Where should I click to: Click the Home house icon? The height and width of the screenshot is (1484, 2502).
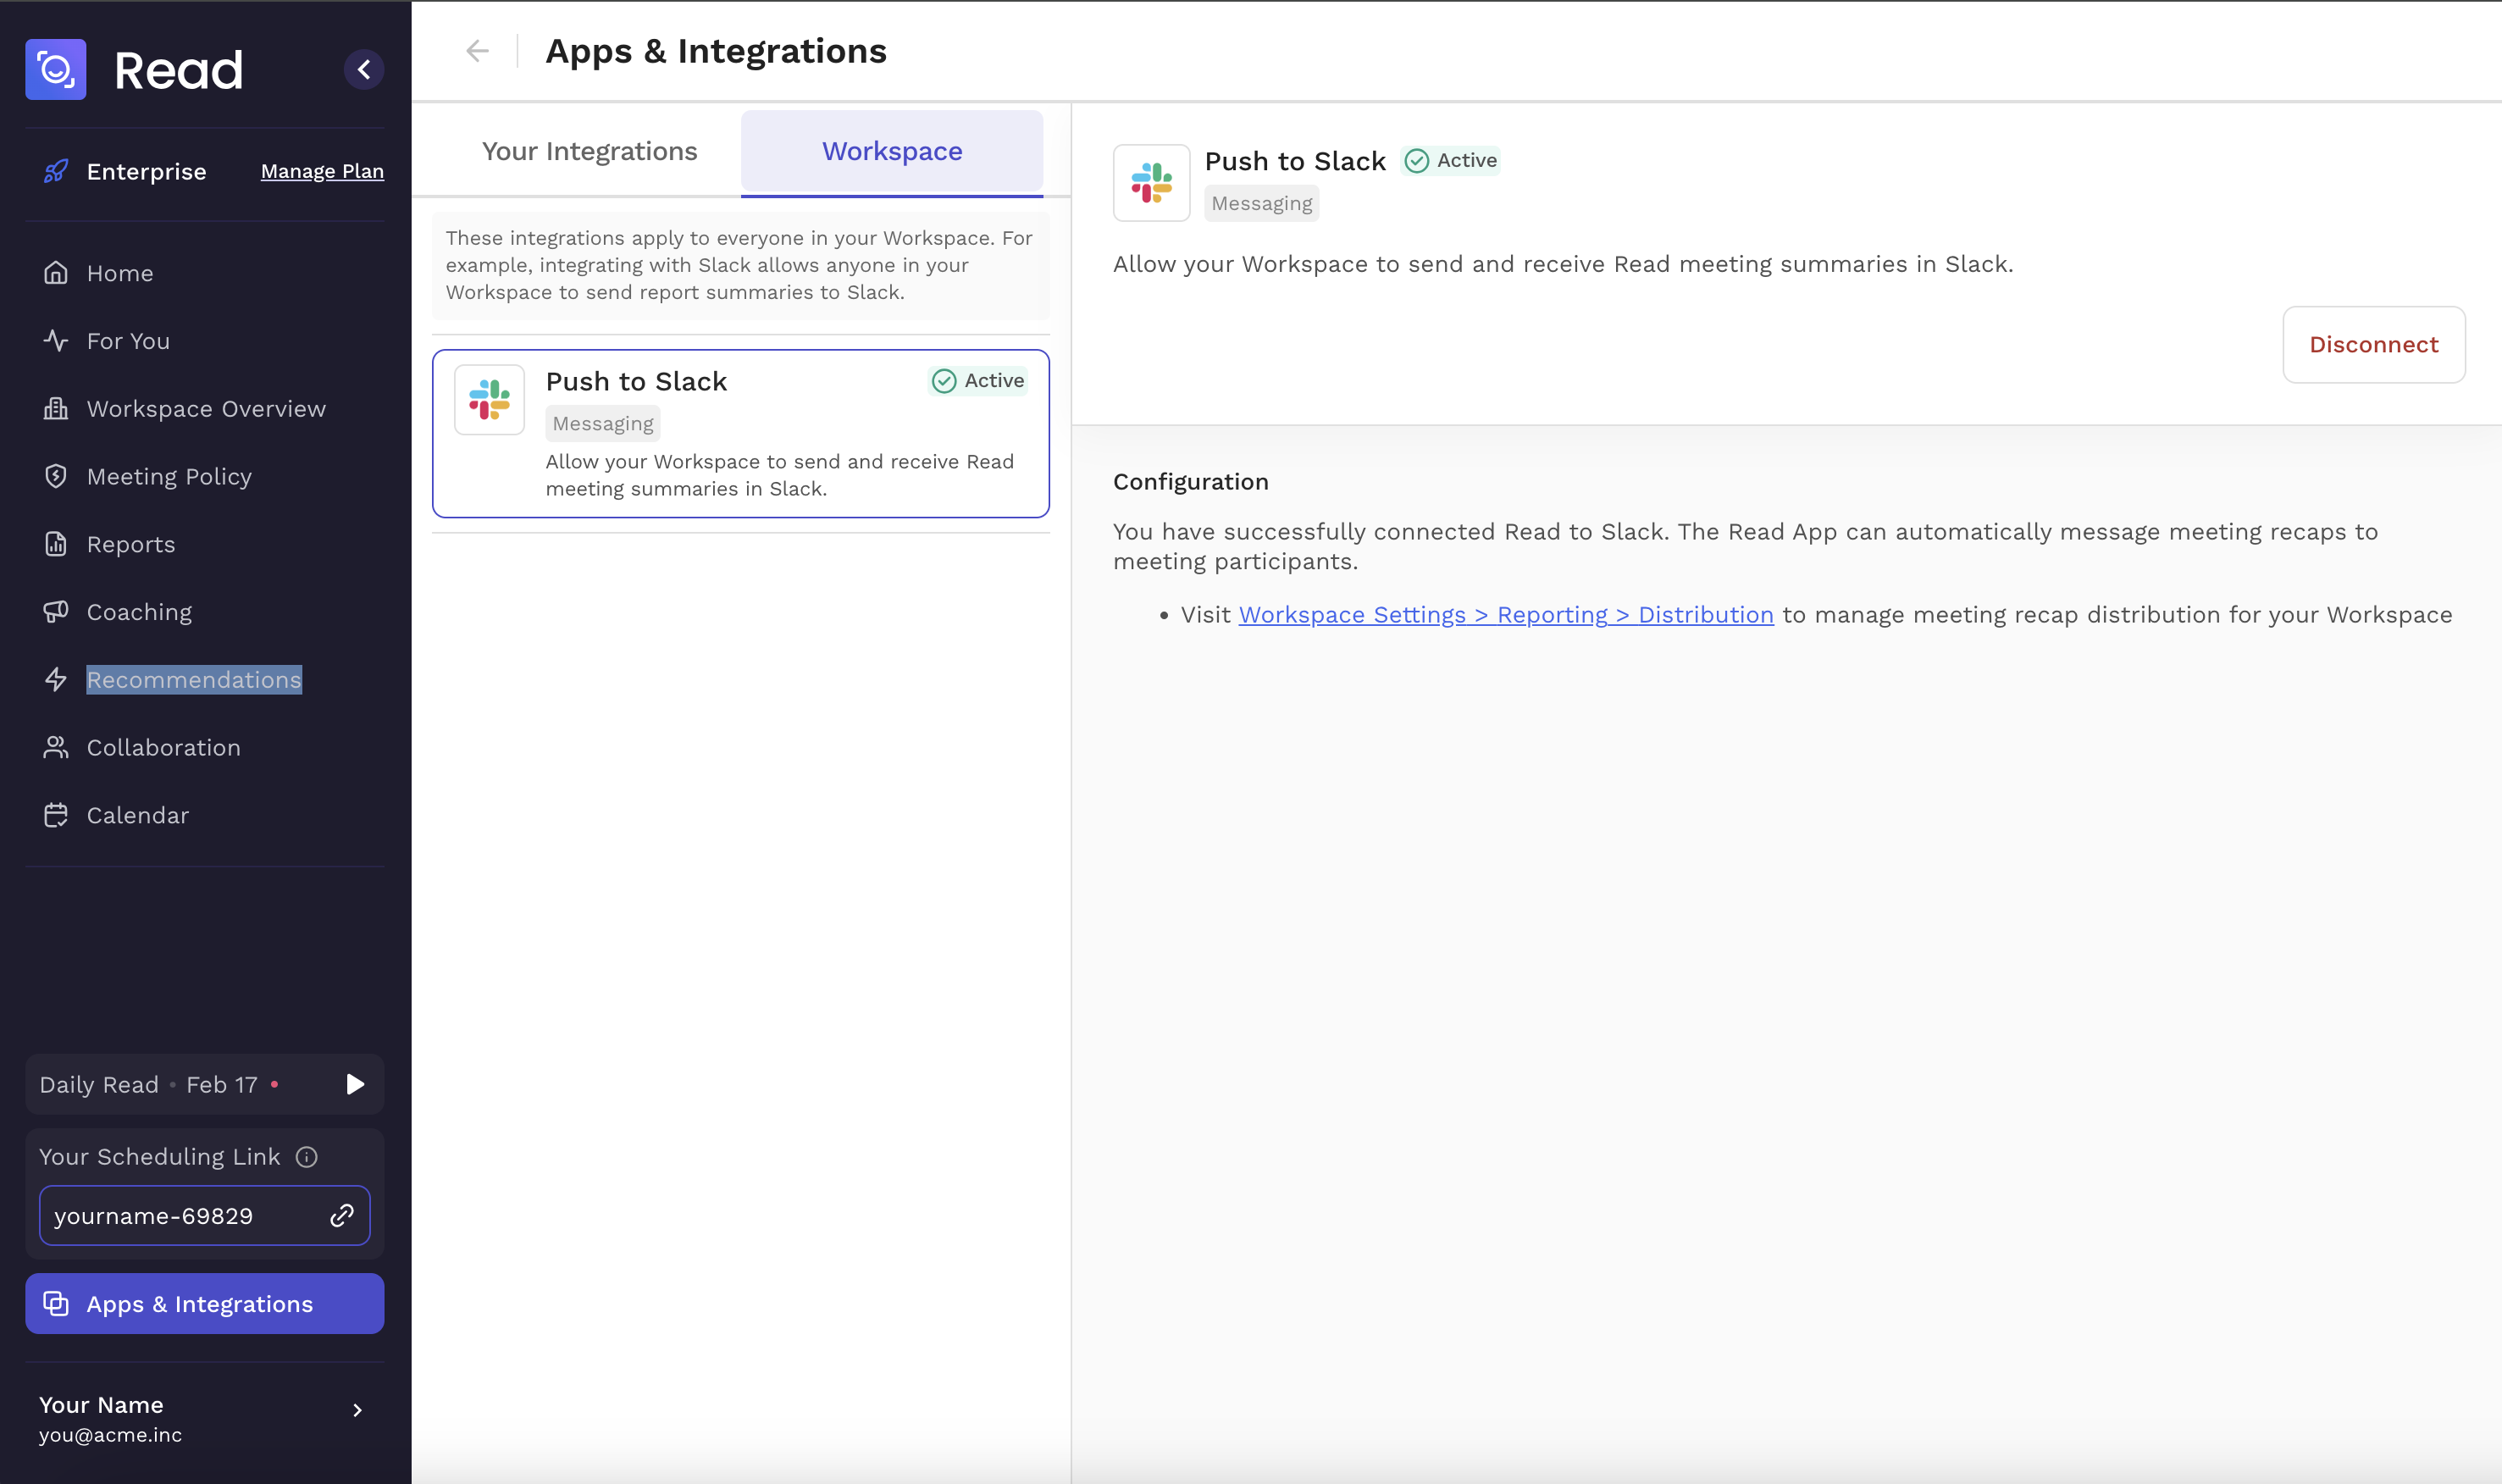pos(56,273)
